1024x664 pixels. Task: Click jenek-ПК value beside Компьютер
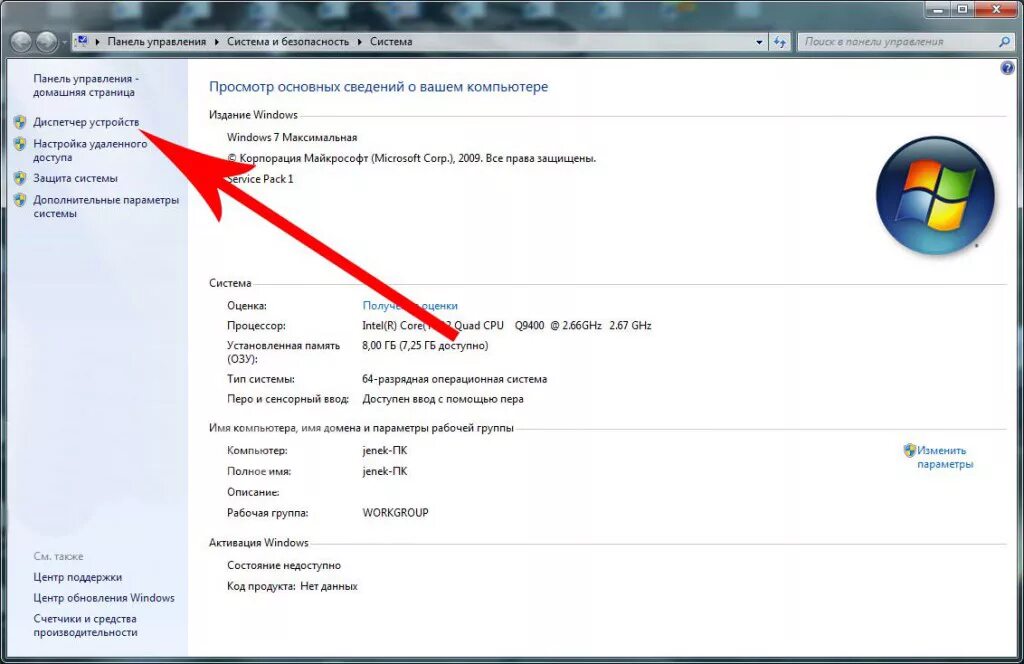coord(385,451)
